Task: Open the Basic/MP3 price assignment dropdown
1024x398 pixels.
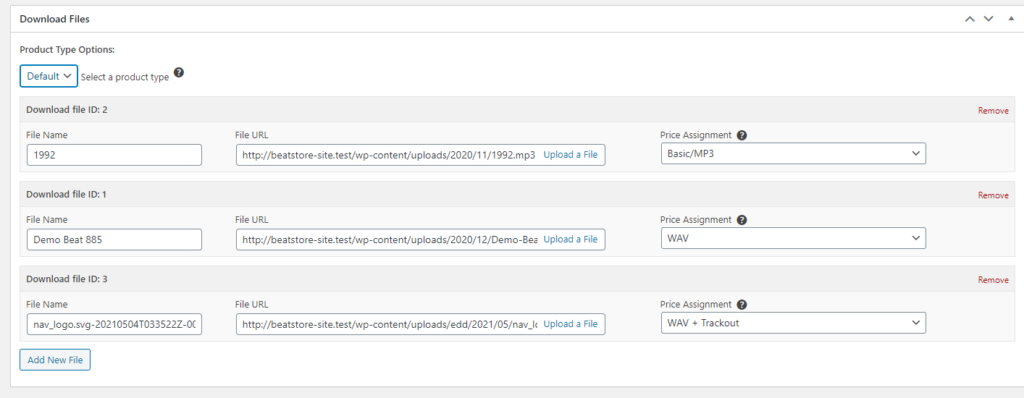Action: (793, 154)
